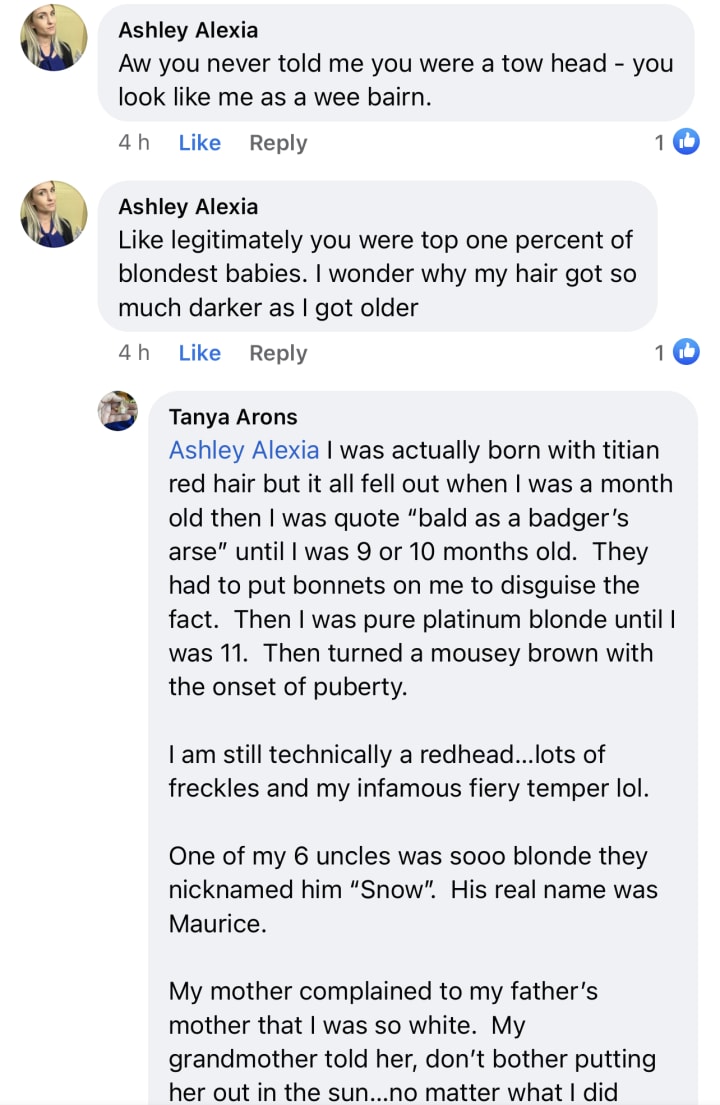Click Ashley Alexia's avatar beside the "tow head" comment
This screenshot has width=720, height=1105.
point(54,37)
